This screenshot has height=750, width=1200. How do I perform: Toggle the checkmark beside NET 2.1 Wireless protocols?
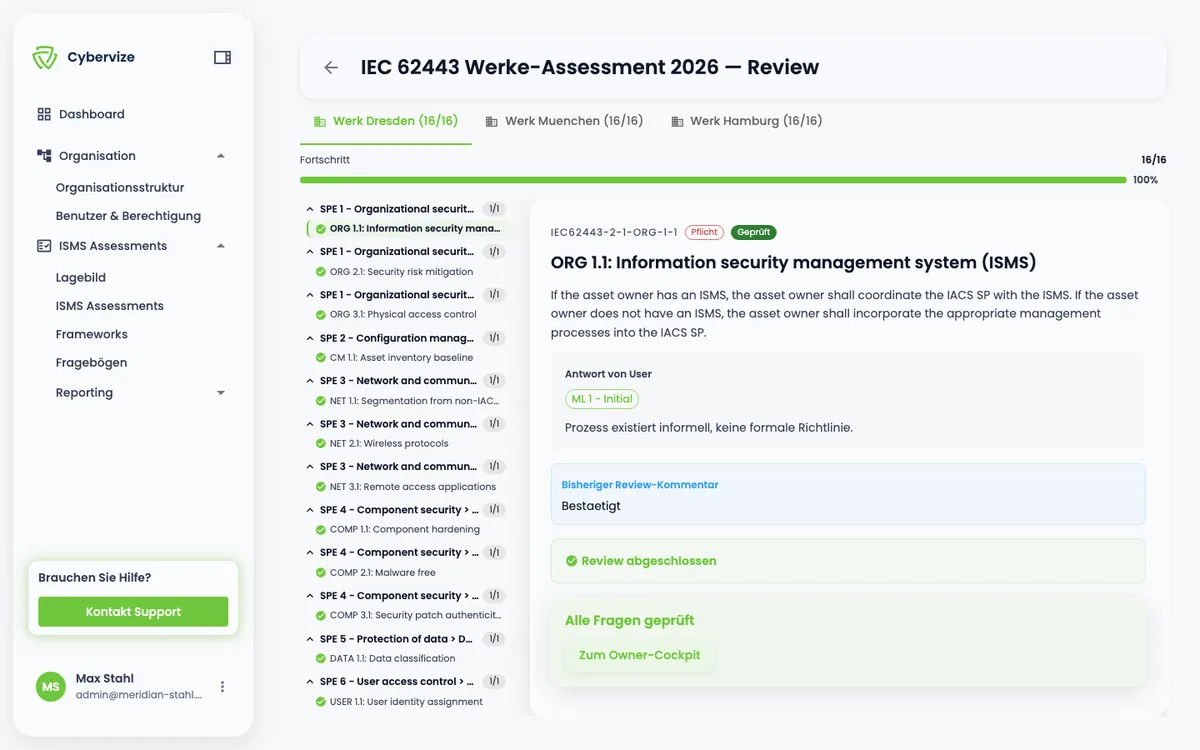[x=320, y=443]
